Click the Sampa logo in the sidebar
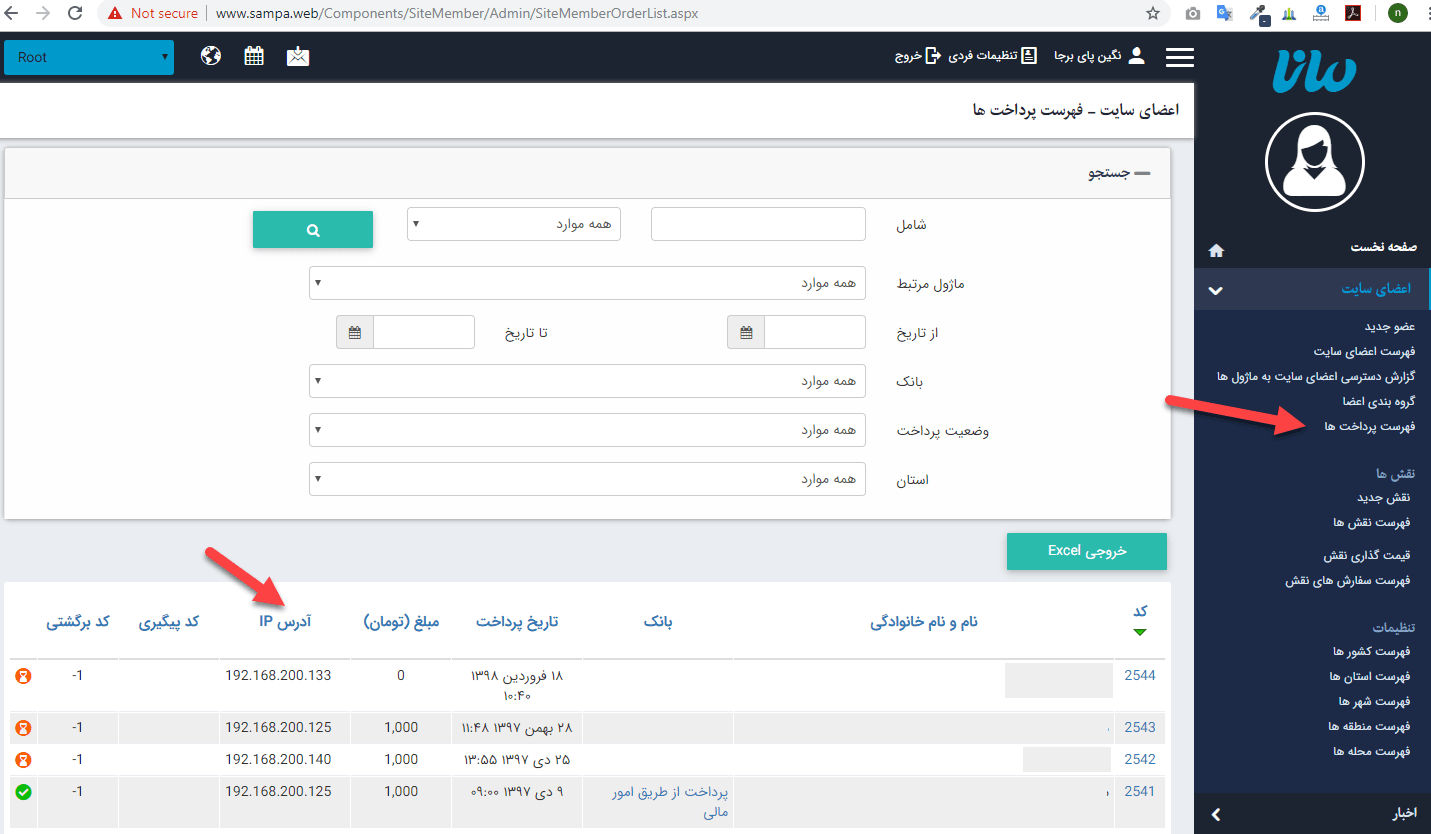This screenshot has width=1431, height=834. pyautogui.click(x=1313, y=71)
